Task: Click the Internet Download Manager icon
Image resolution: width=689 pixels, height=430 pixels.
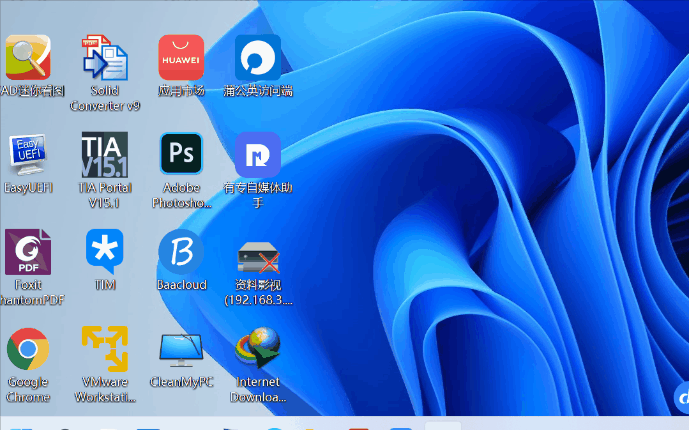Action: point(258,350)
